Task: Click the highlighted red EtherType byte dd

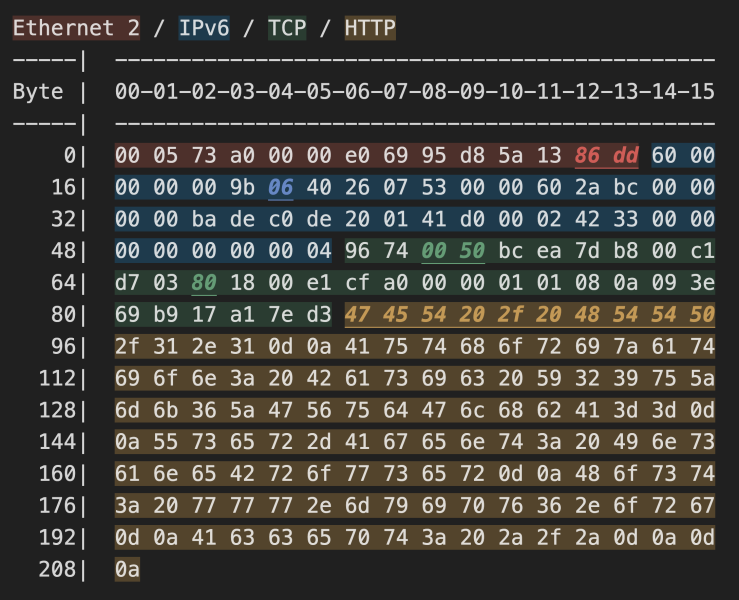Action: point(625,156)
